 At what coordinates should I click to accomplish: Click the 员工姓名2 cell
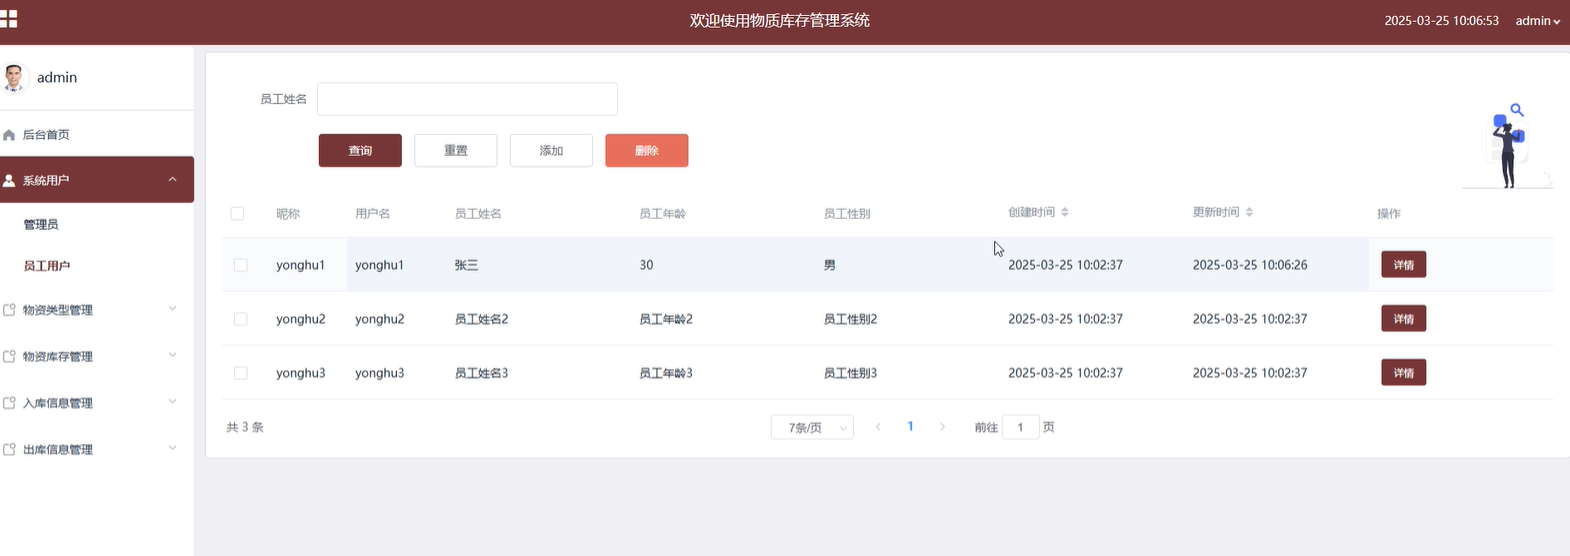pyautogui.click(x=482, y=320)
